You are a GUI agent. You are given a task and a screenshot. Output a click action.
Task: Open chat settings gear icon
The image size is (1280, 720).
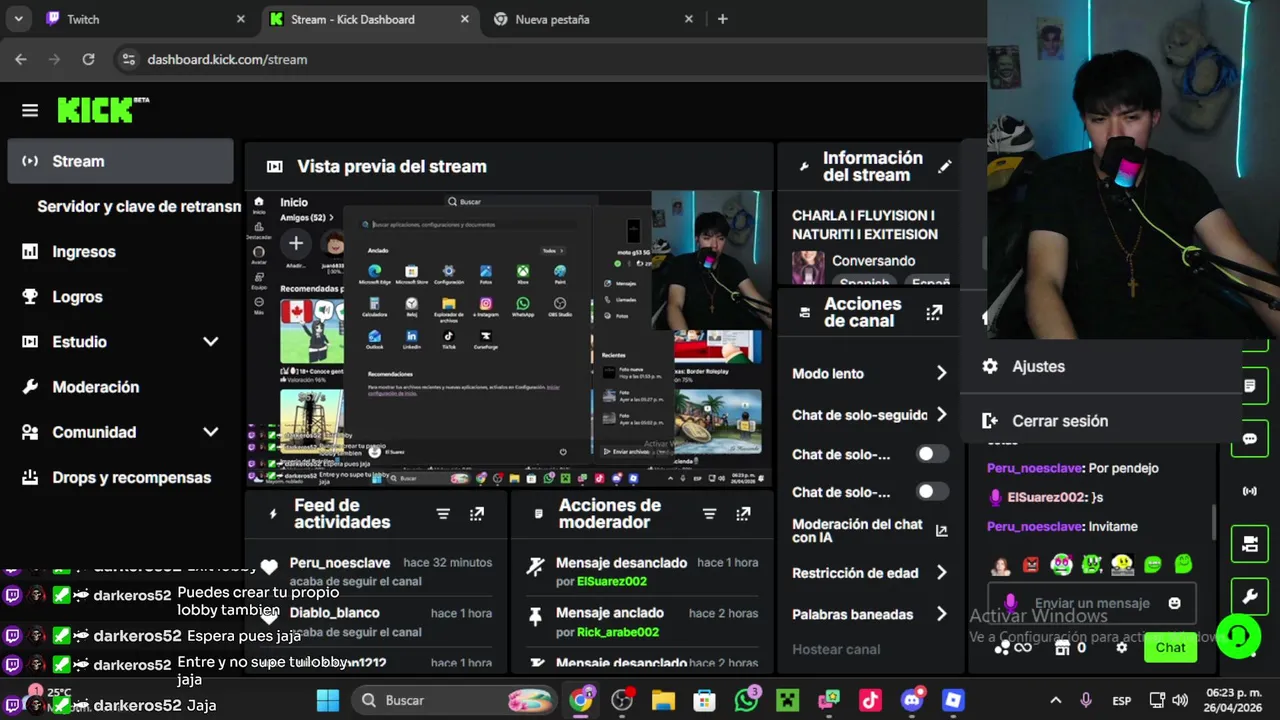click(x=1122, y=648)
